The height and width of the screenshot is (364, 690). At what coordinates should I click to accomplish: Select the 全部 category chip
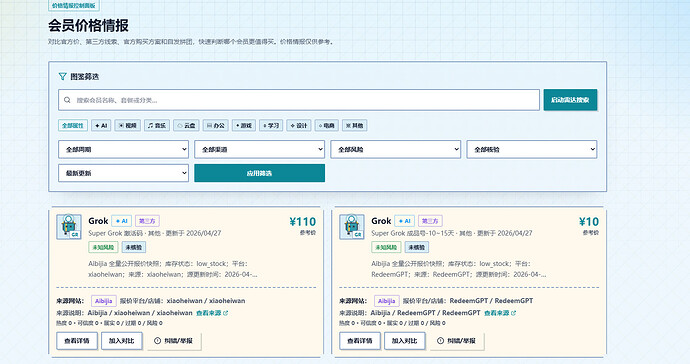[73, 125]
